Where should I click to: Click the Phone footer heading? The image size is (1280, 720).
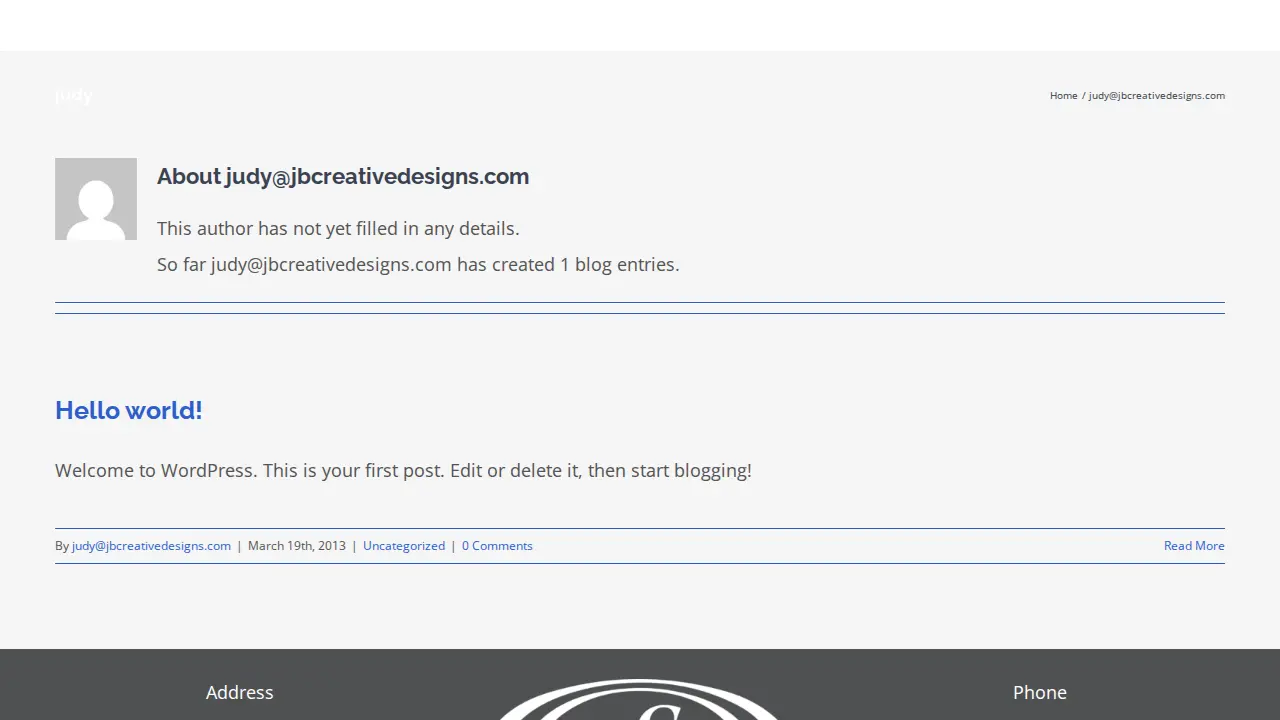click(1040, 693)
